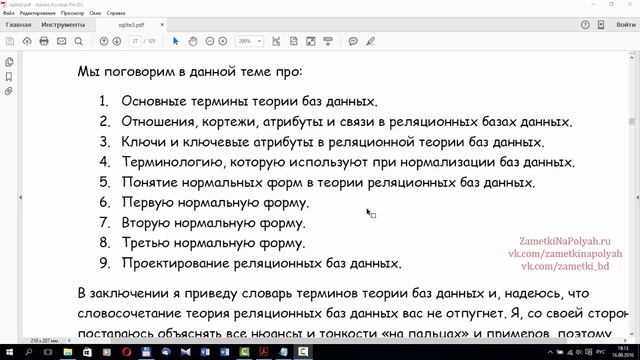
Task: Open Visual Studio taskbar icon
Action: point(185,352)
